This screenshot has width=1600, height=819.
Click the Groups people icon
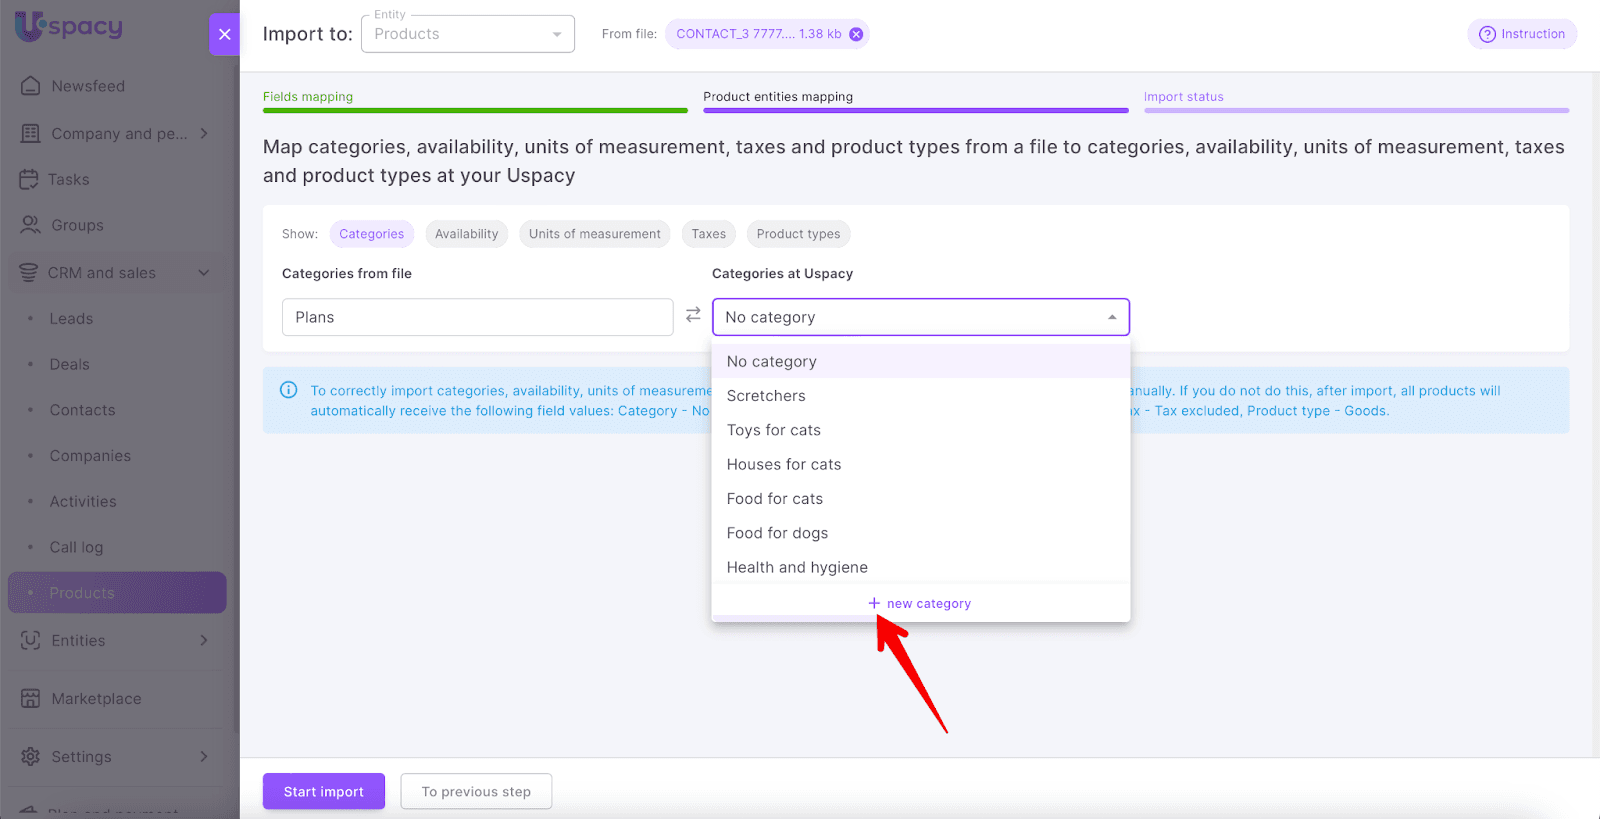coord(31,225)
